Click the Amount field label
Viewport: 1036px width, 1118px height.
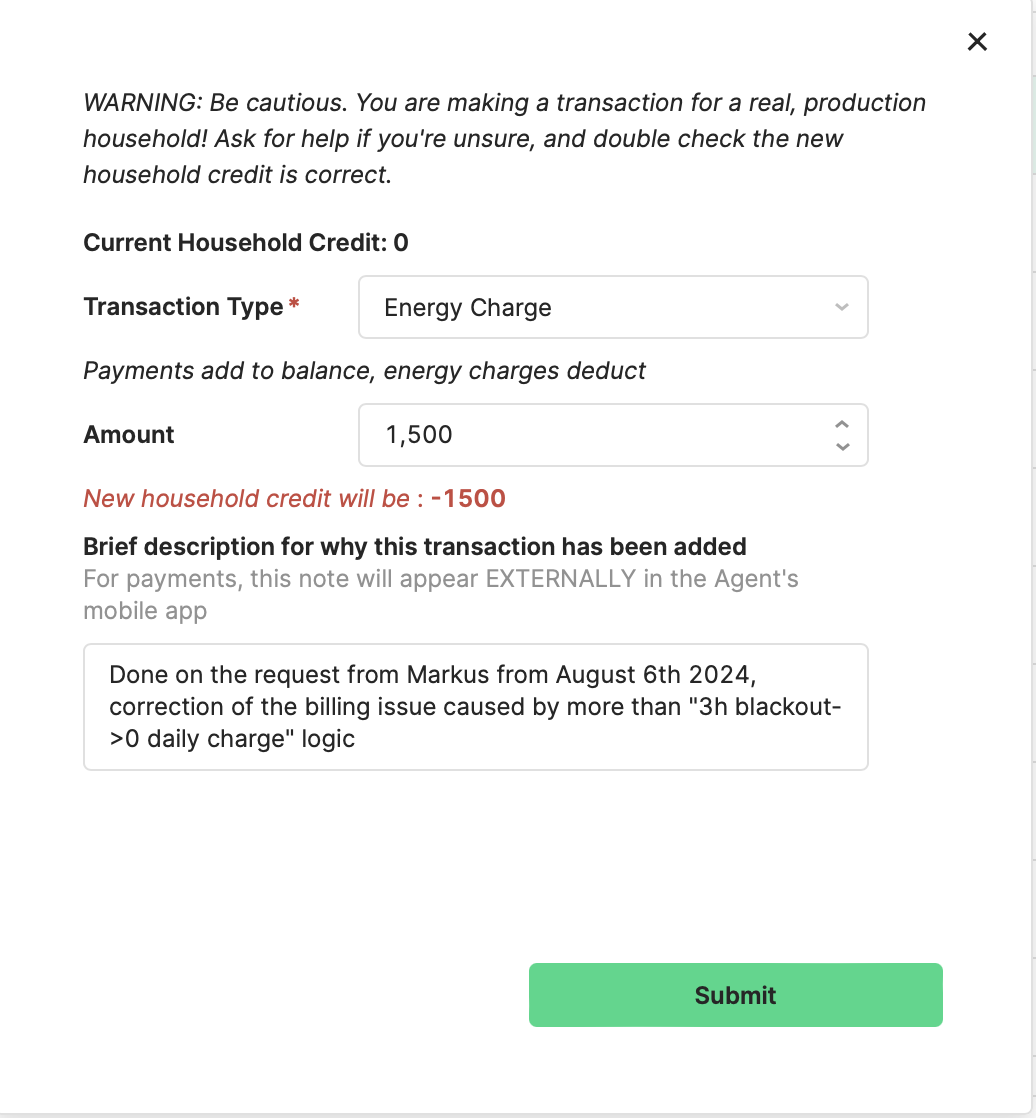coord(128,434)
